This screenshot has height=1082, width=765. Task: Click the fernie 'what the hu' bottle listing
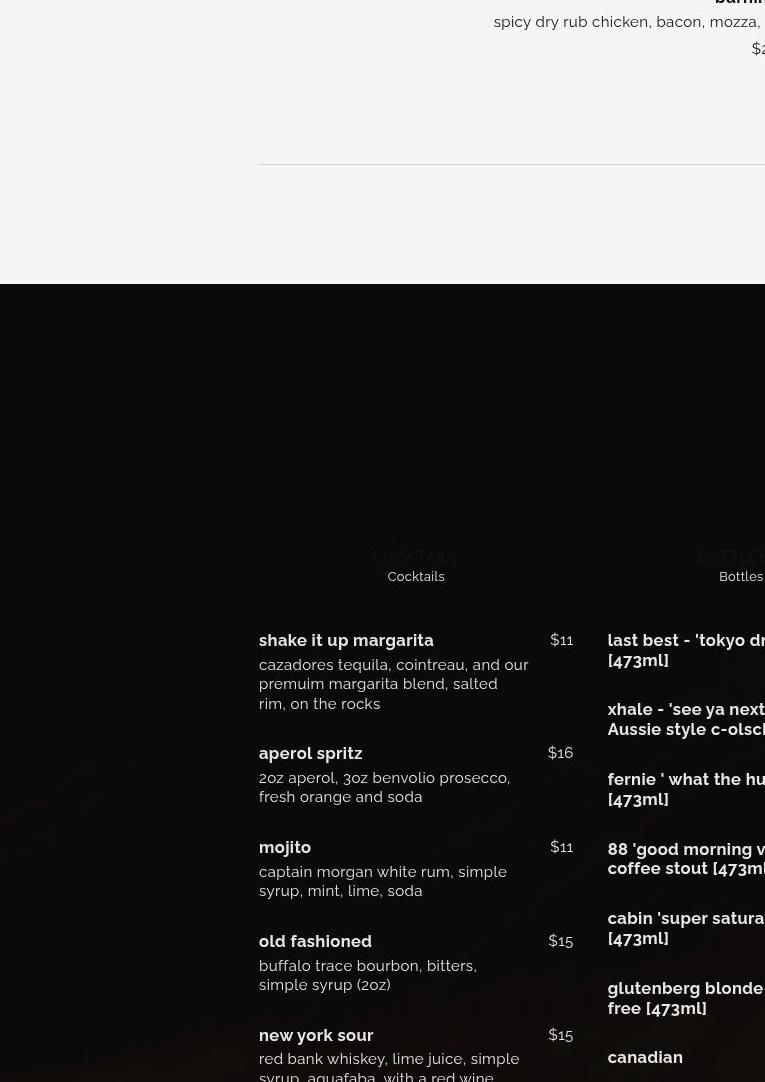(x=686, y=789)
